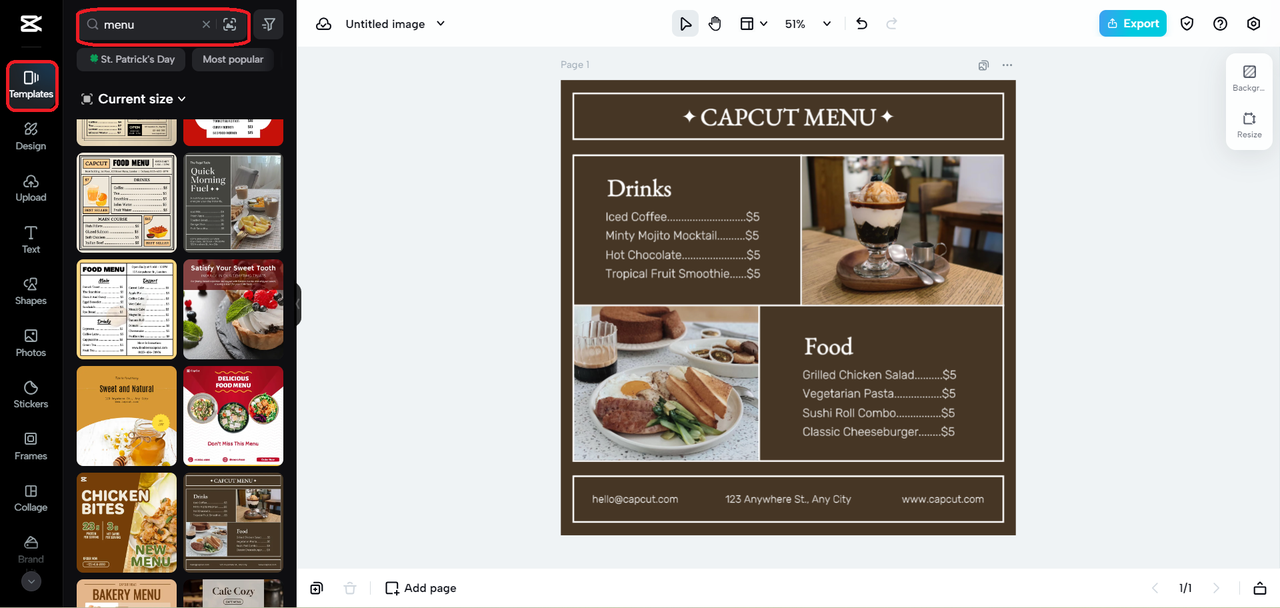Open the Design panel
Screen dimensions: 1280x608
pos(31,136)
